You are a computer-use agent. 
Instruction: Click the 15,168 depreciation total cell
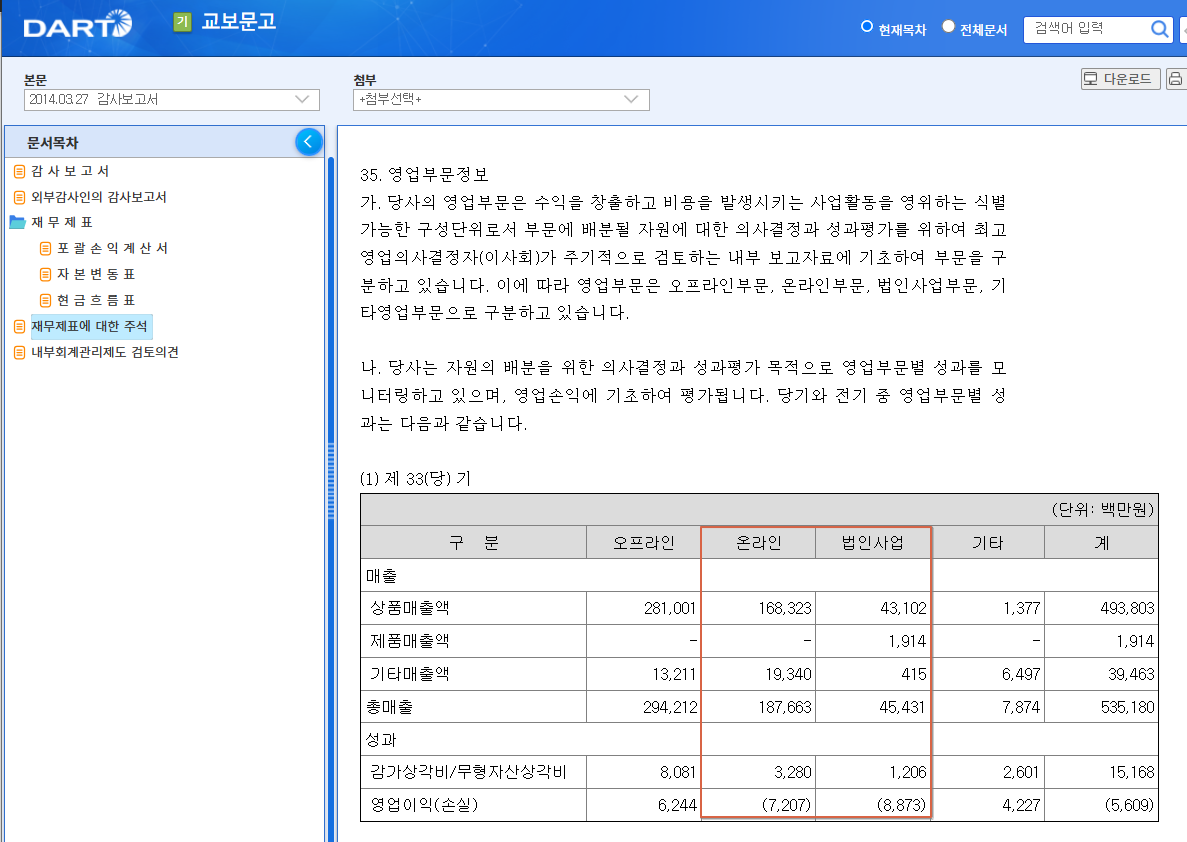[x=1101, y=772]
